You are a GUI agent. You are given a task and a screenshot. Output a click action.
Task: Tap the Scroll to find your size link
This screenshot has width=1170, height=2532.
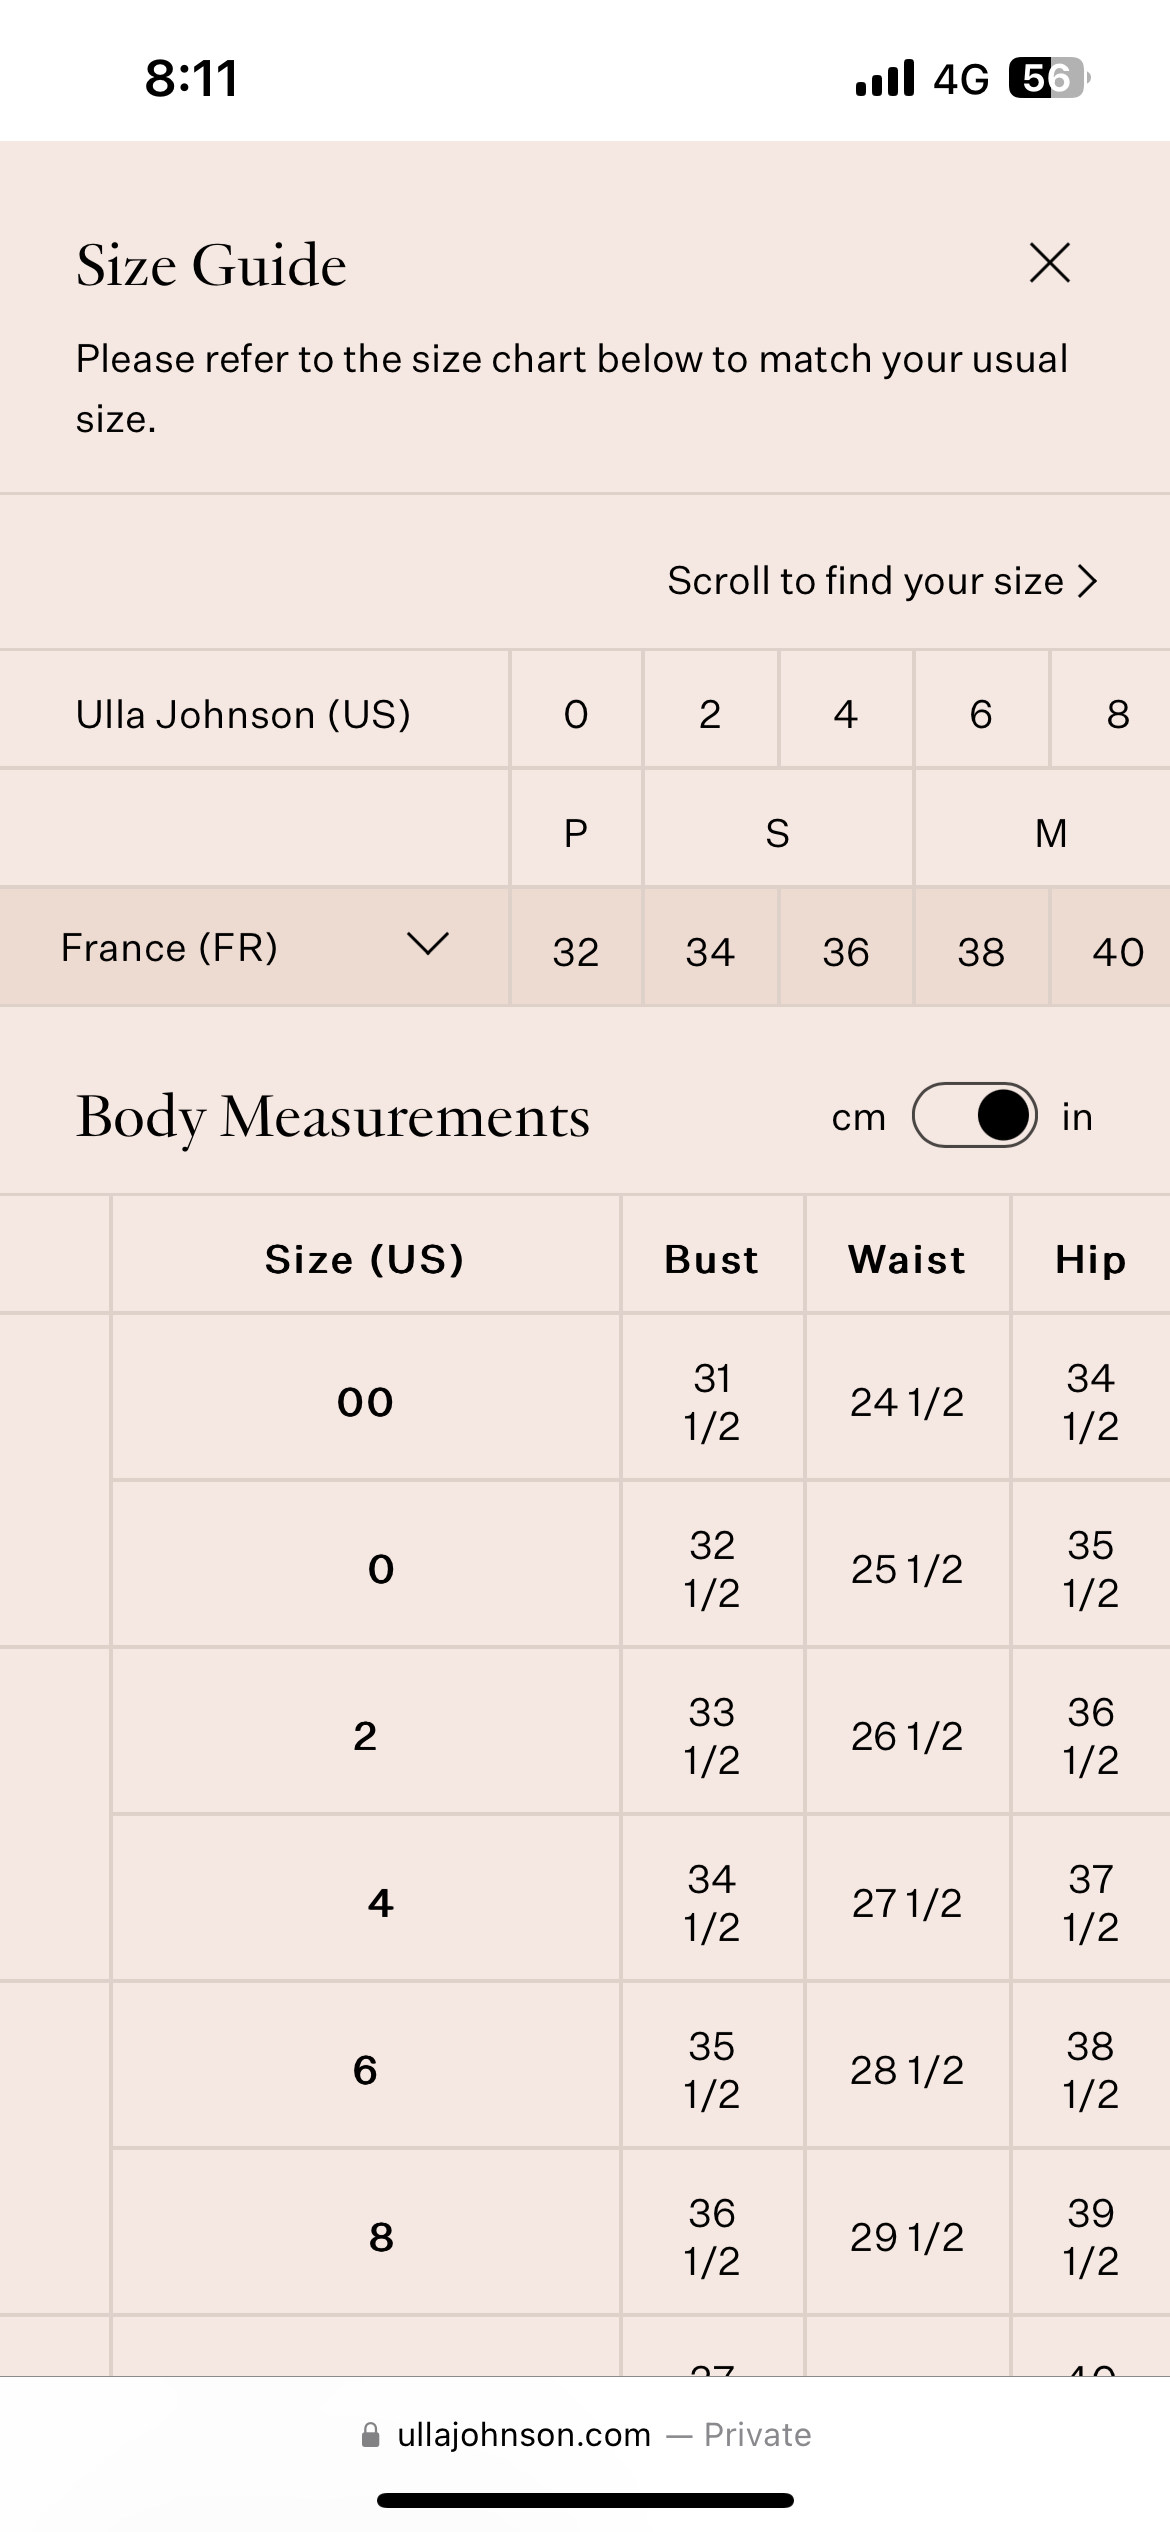[865, 581]
